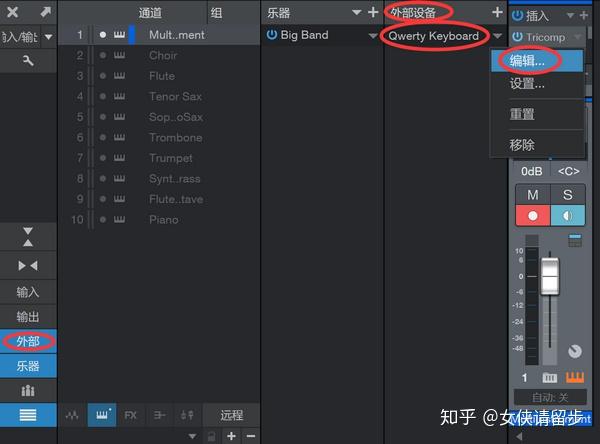The width and height of the screenshot is (600, 444).
Task: Open 远程 remote banks button
Action: click(x=232, y=415)
